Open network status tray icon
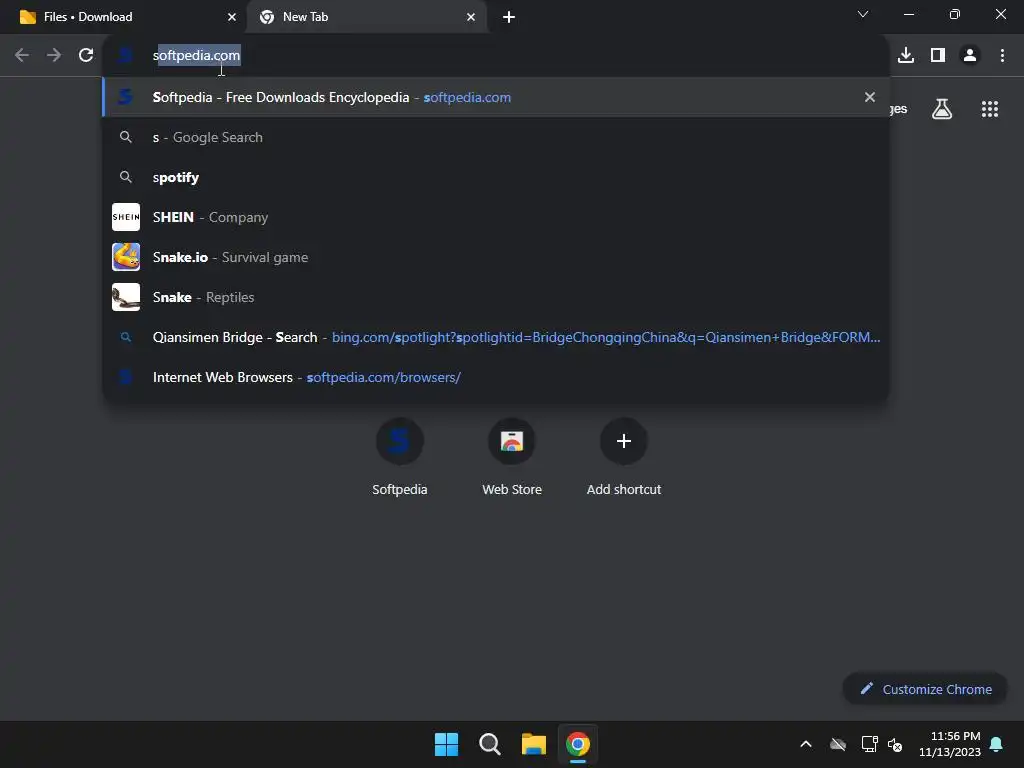Screen dimensions: 1024x768 pos(869,744)
